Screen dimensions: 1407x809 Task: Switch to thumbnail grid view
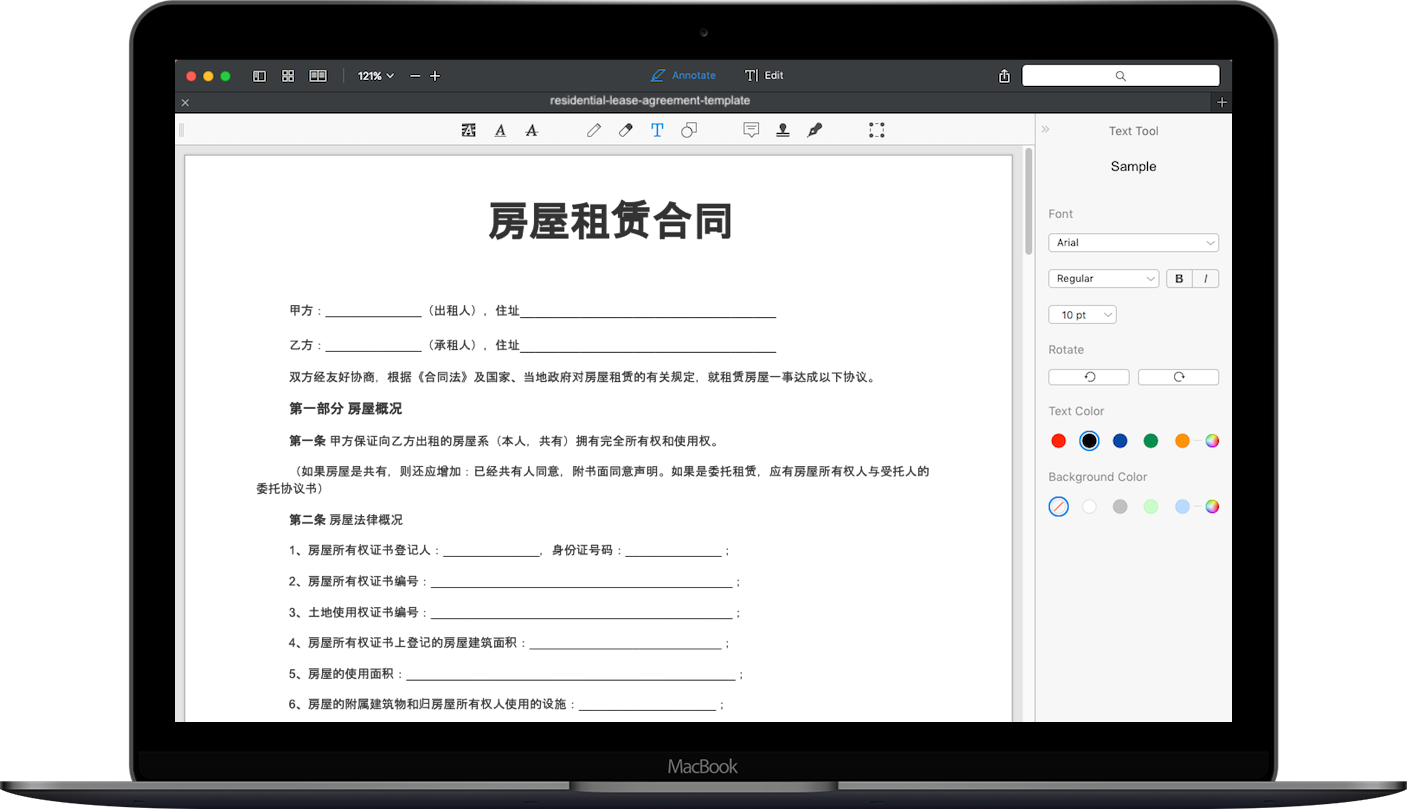(288, 76)
